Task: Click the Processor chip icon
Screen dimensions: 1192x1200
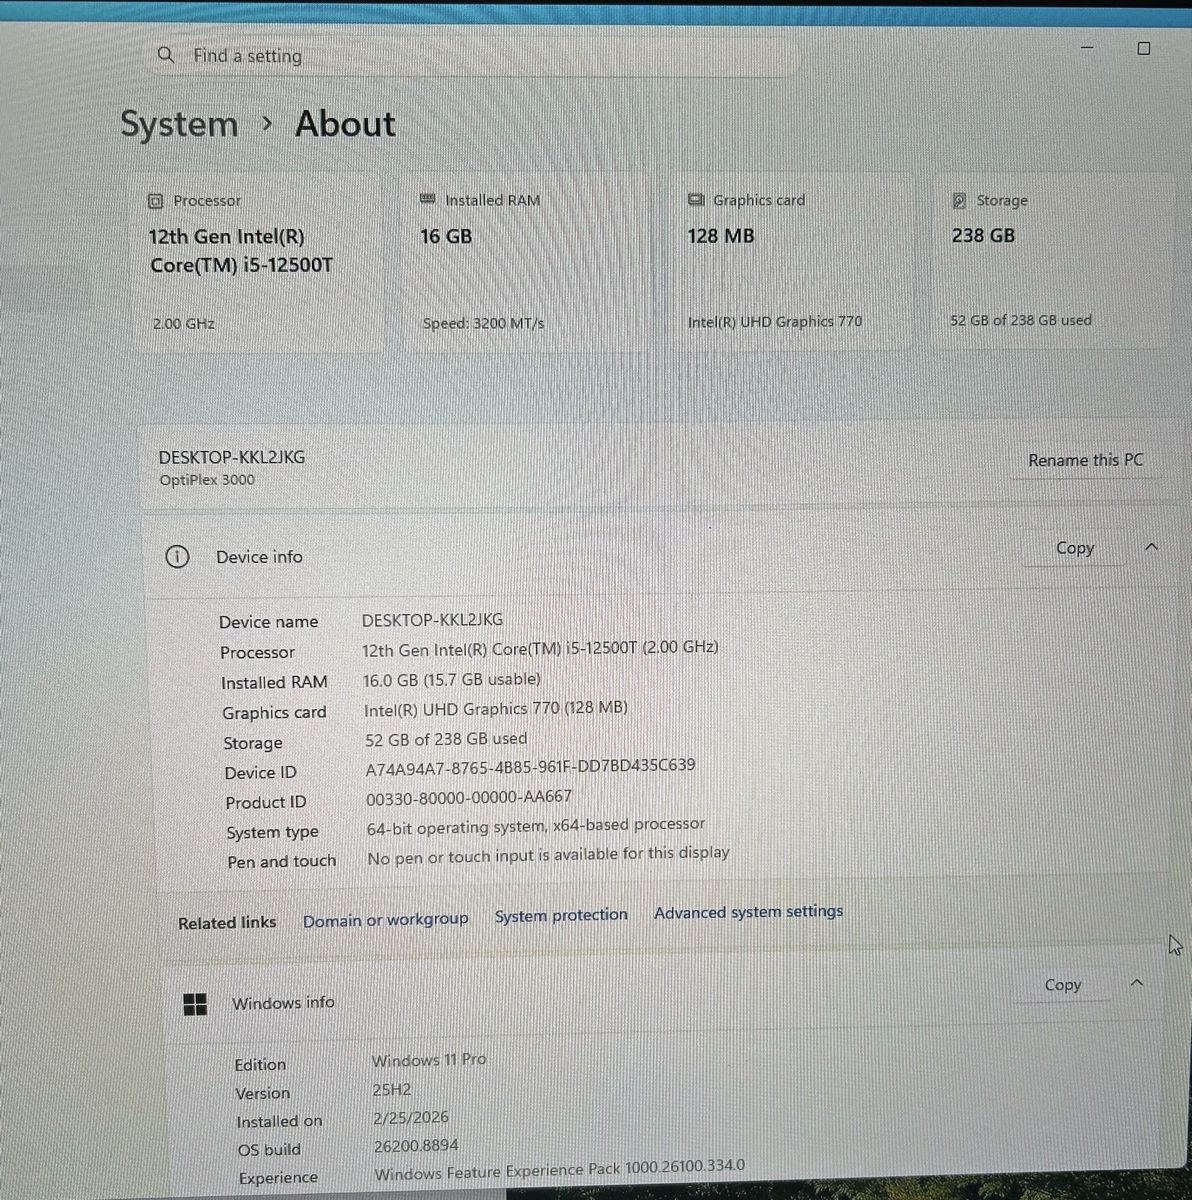Action: [155, 201]
